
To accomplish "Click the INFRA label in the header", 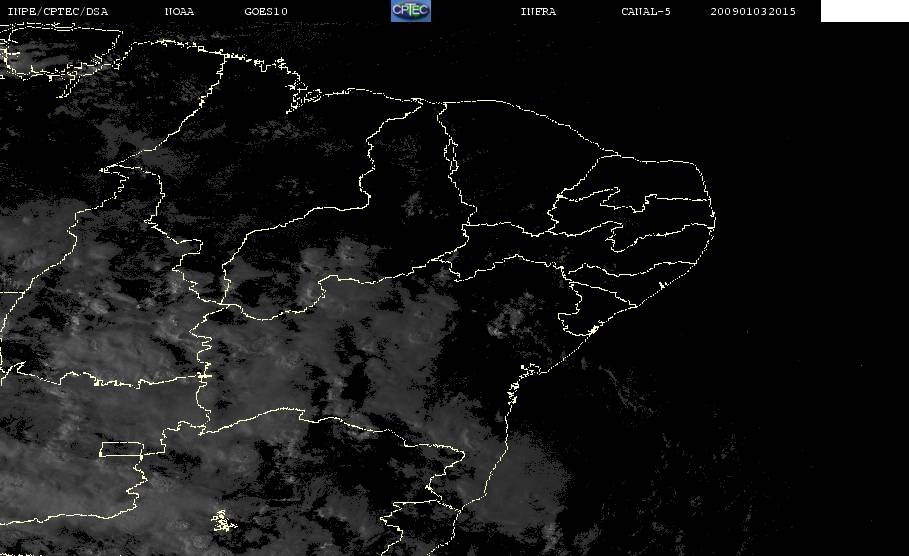I will [538, 11].
